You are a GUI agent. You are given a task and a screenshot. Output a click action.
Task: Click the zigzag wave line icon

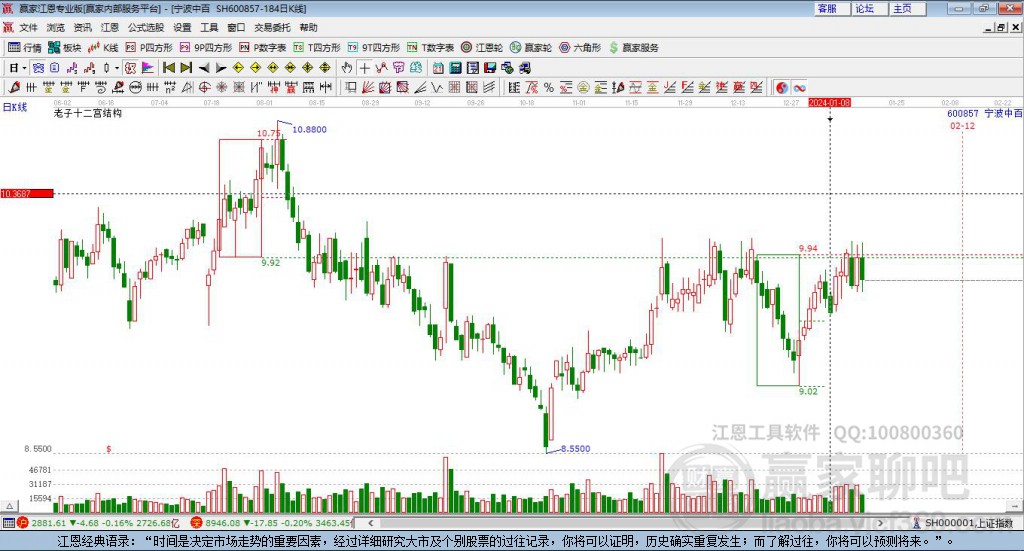point(437,87)
